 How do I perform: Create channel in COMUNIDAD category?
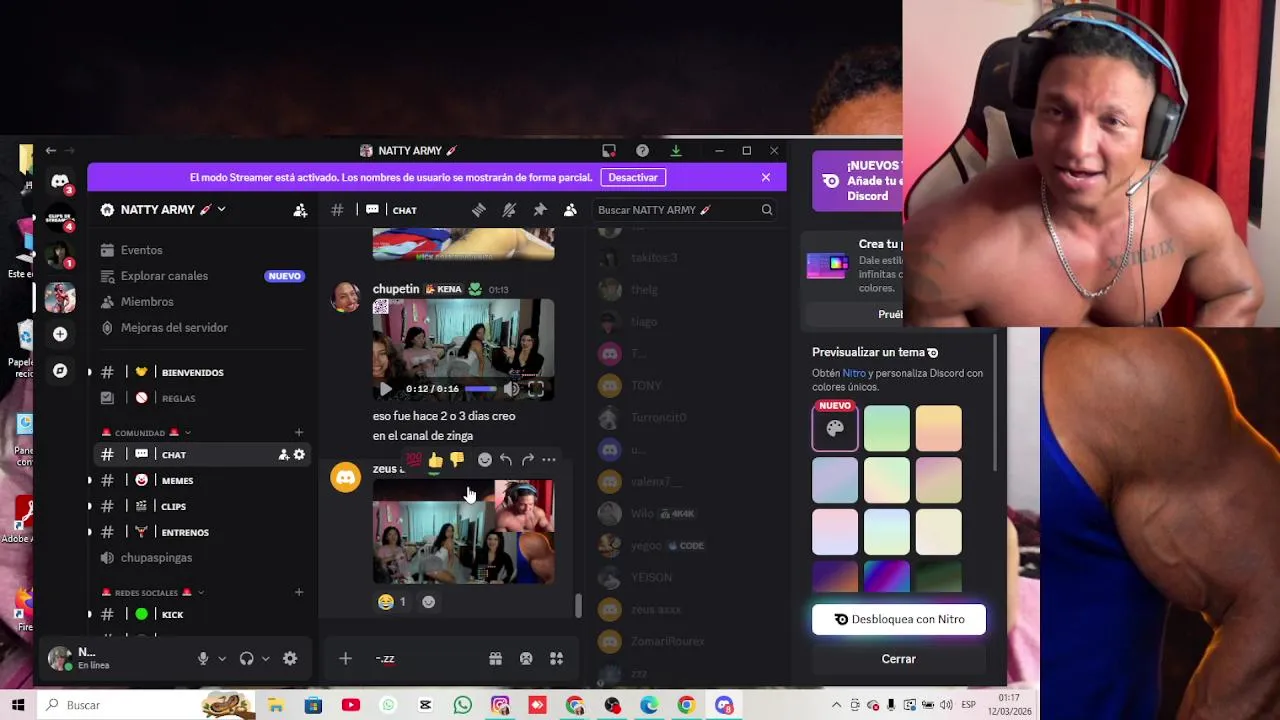(299, 433)
